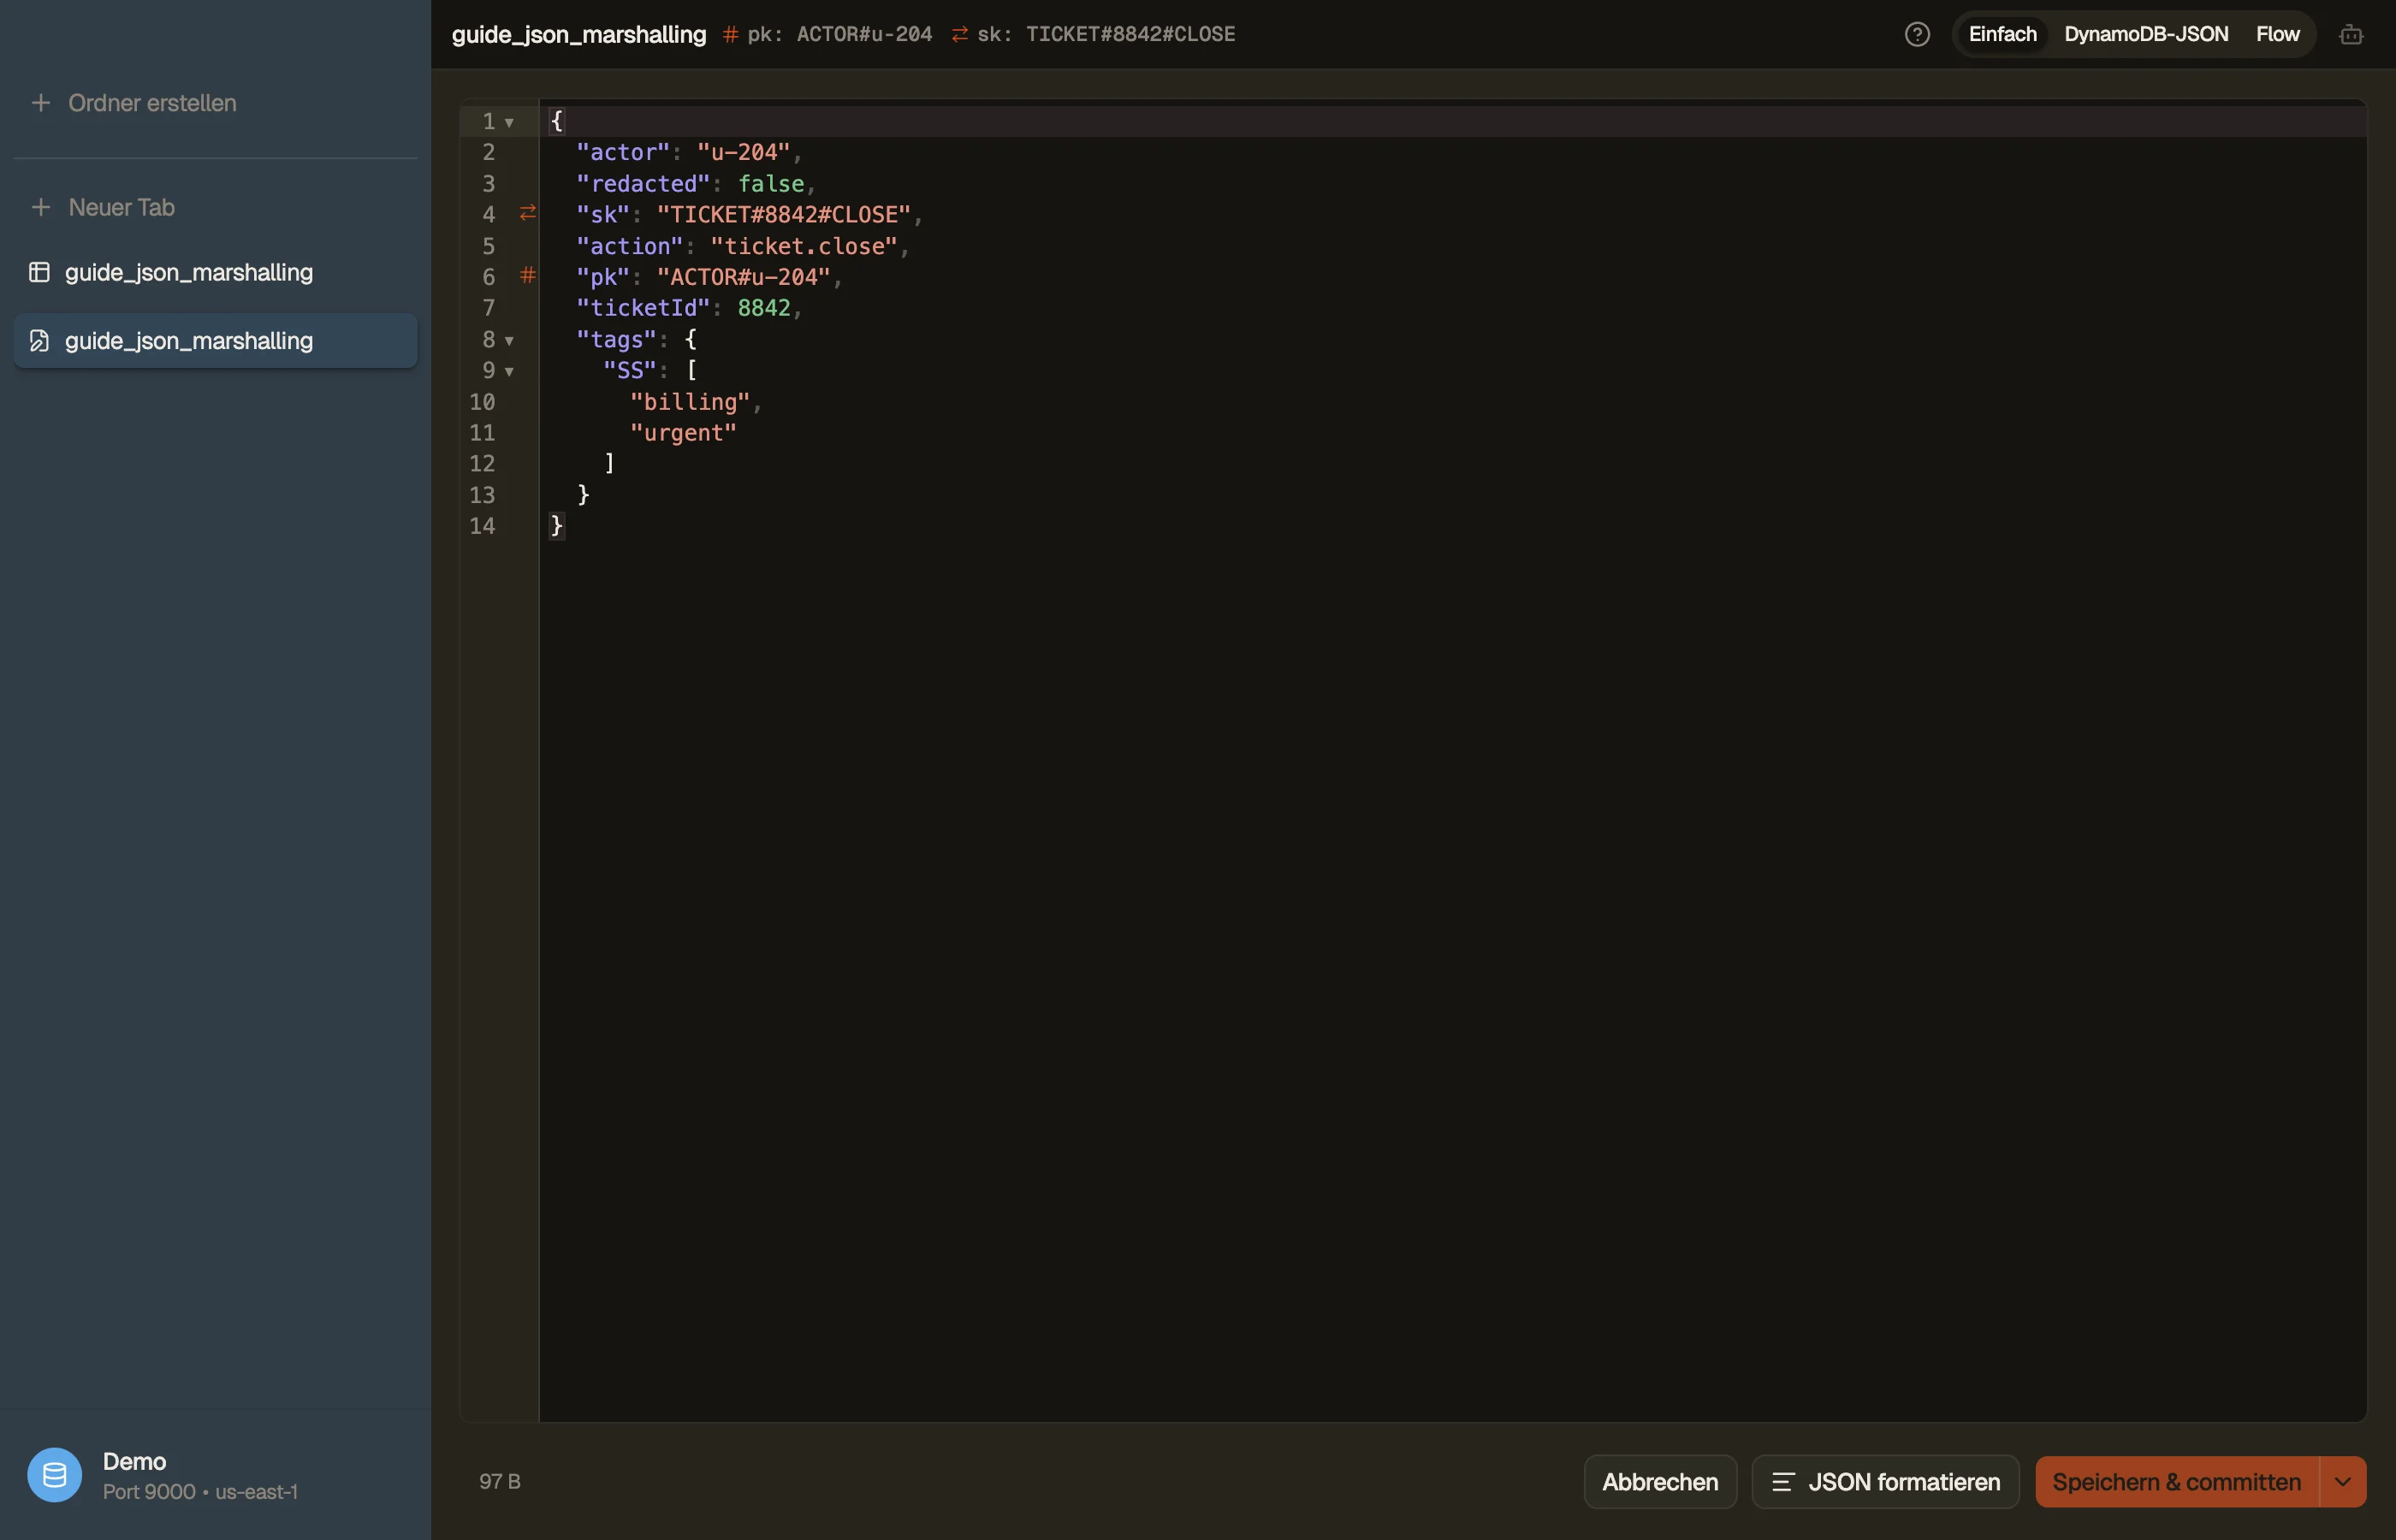Viewport: 2396px width, 1540px height.
Task: Click the Demo database avatar icon
Action: click(x=54, y=1475)
